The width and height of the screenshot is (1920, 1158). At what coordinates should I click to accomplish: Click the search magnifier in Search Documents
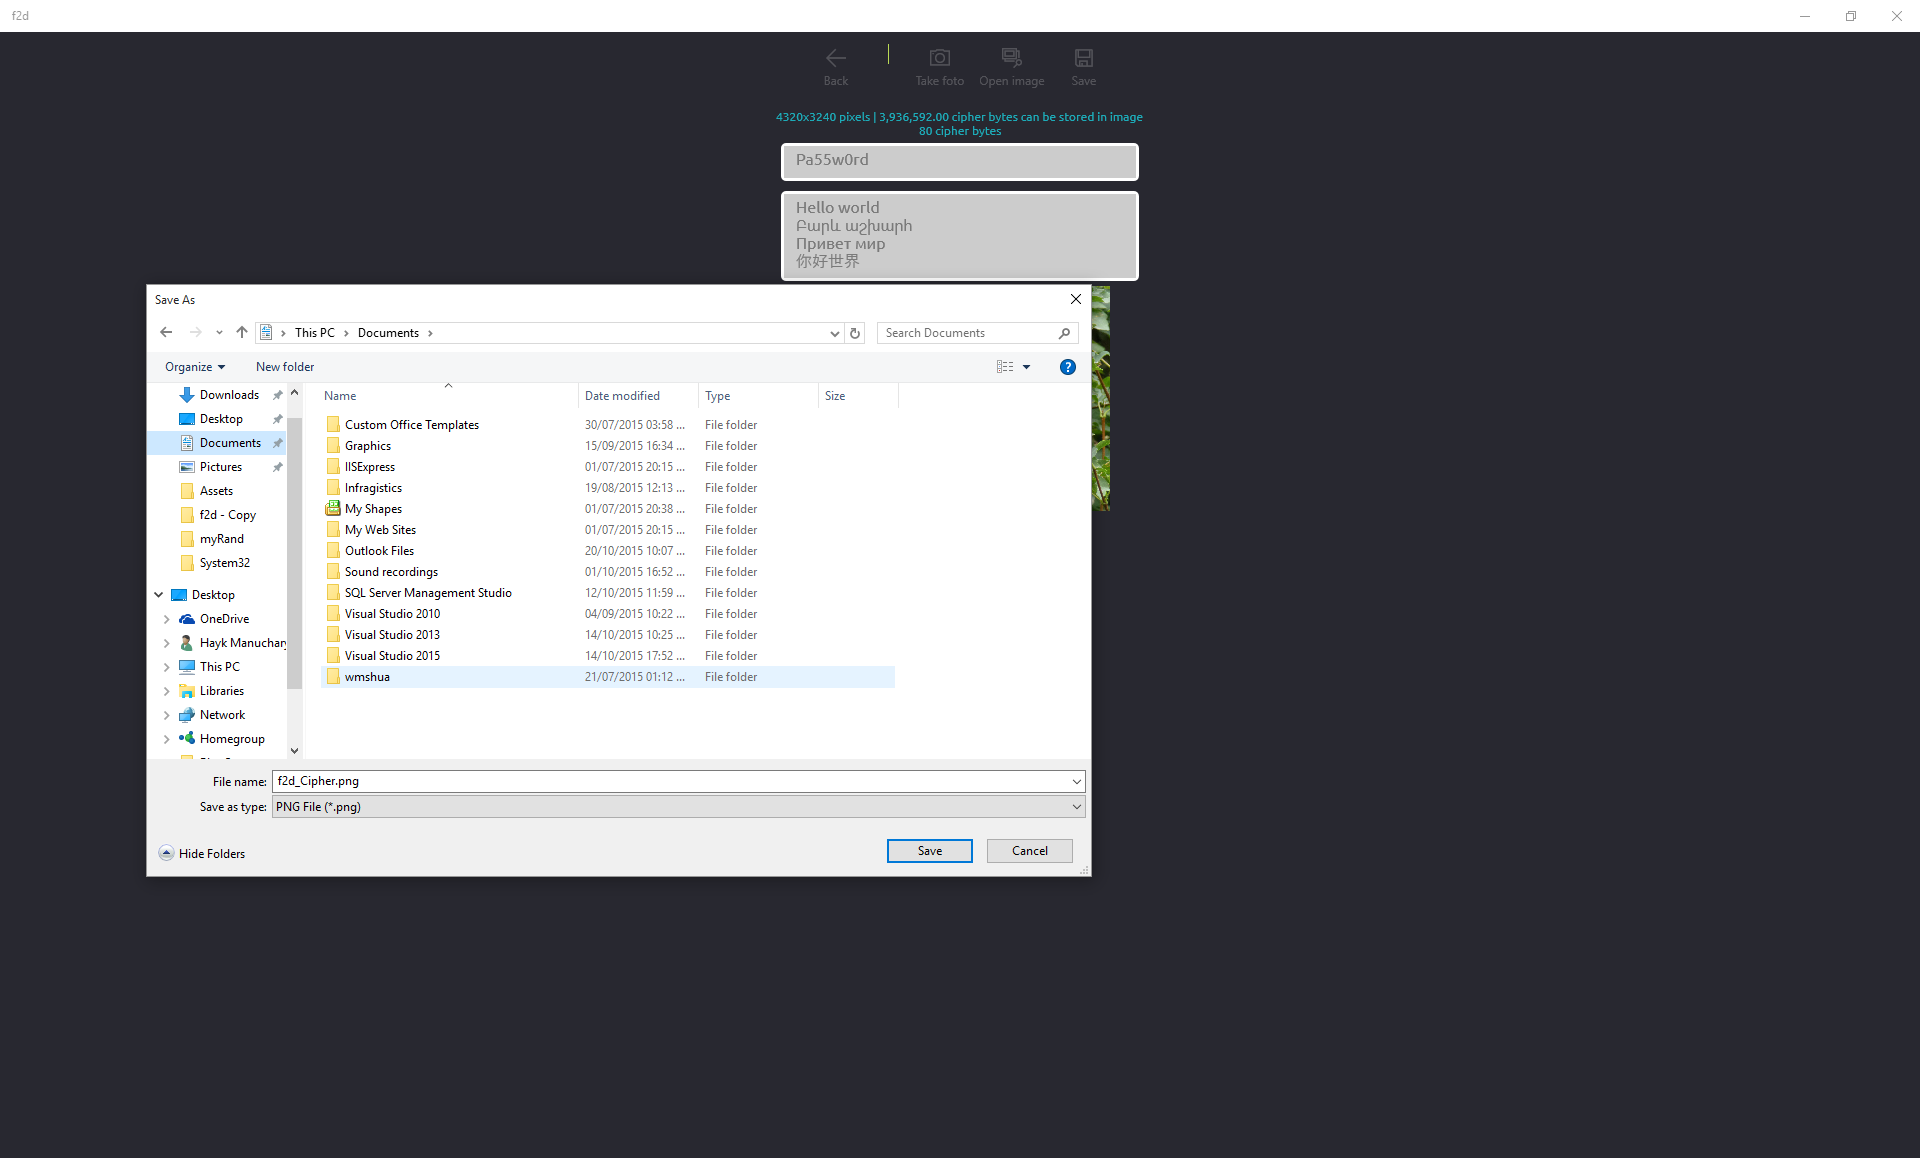pyautogui.click(x=1064, y=334)
